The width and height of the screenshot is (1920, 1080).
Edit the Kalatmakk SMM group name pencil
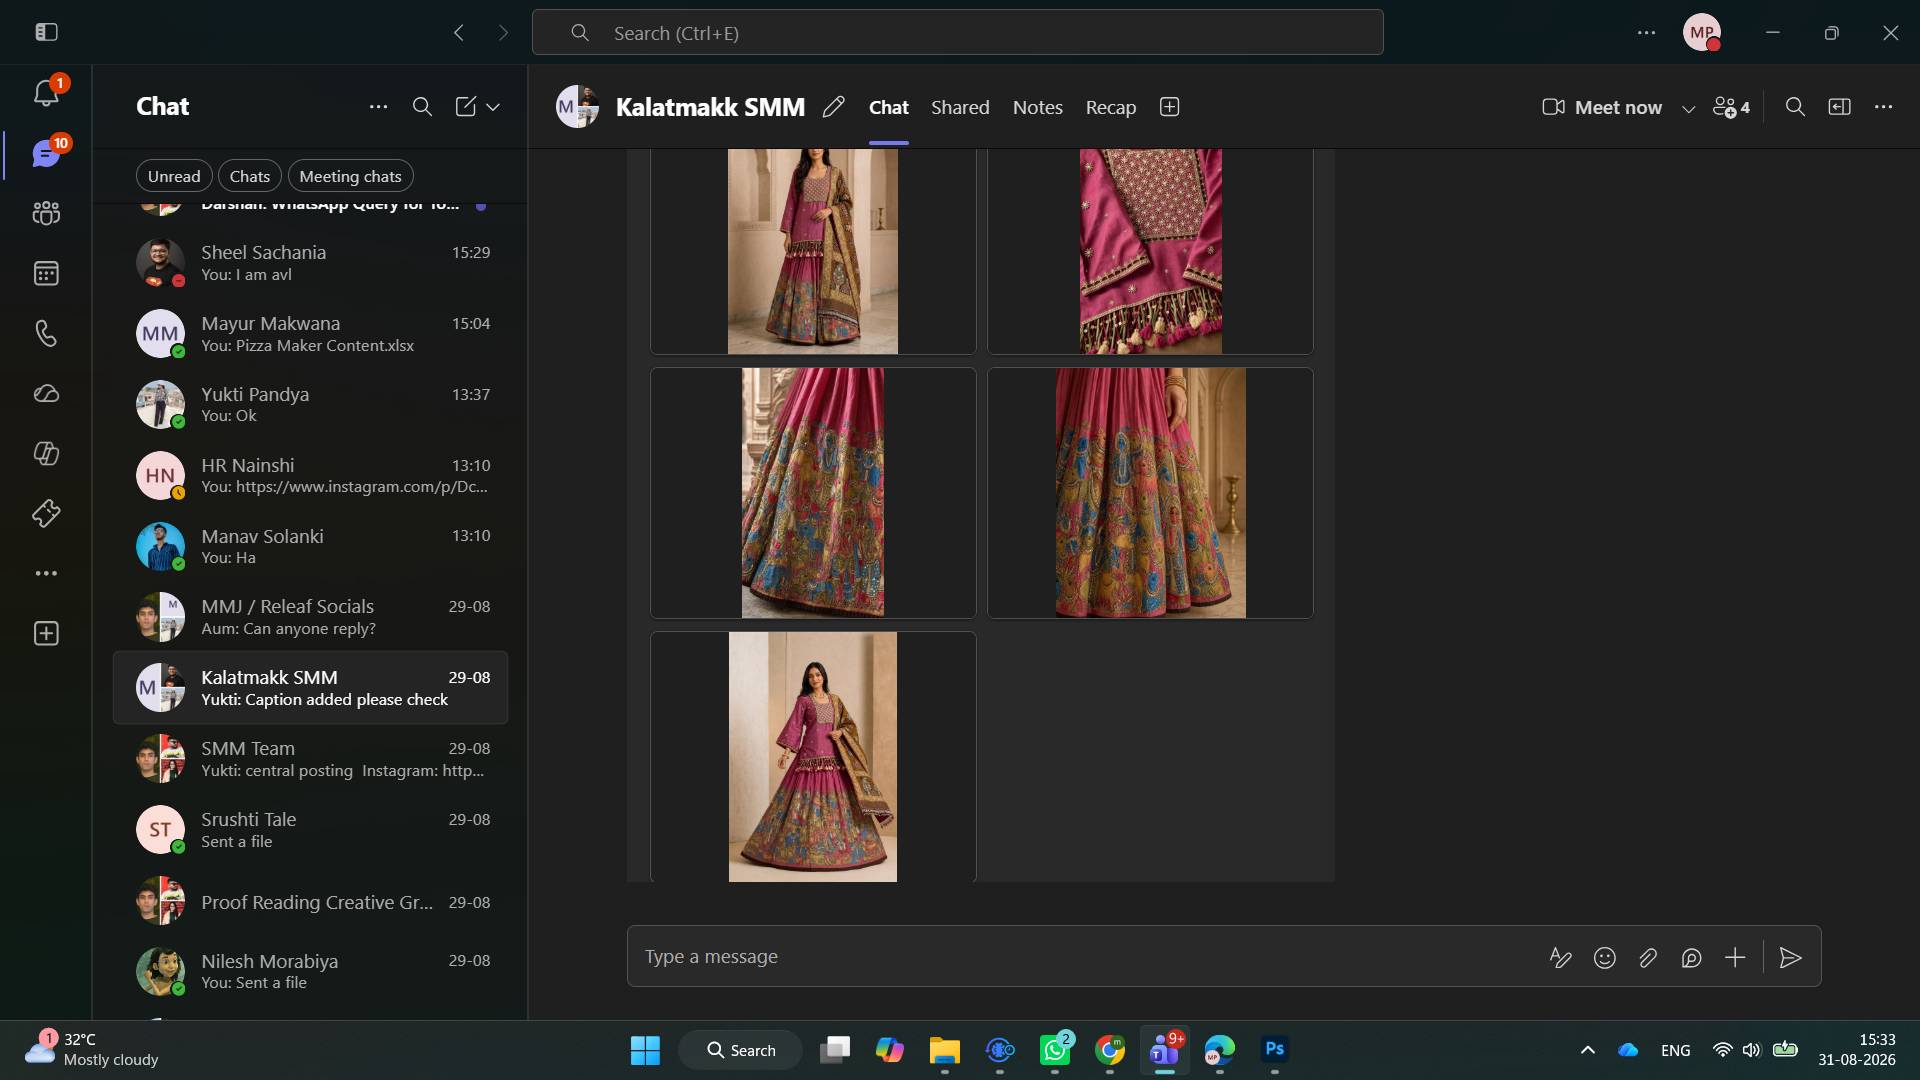tap(833, 107)
